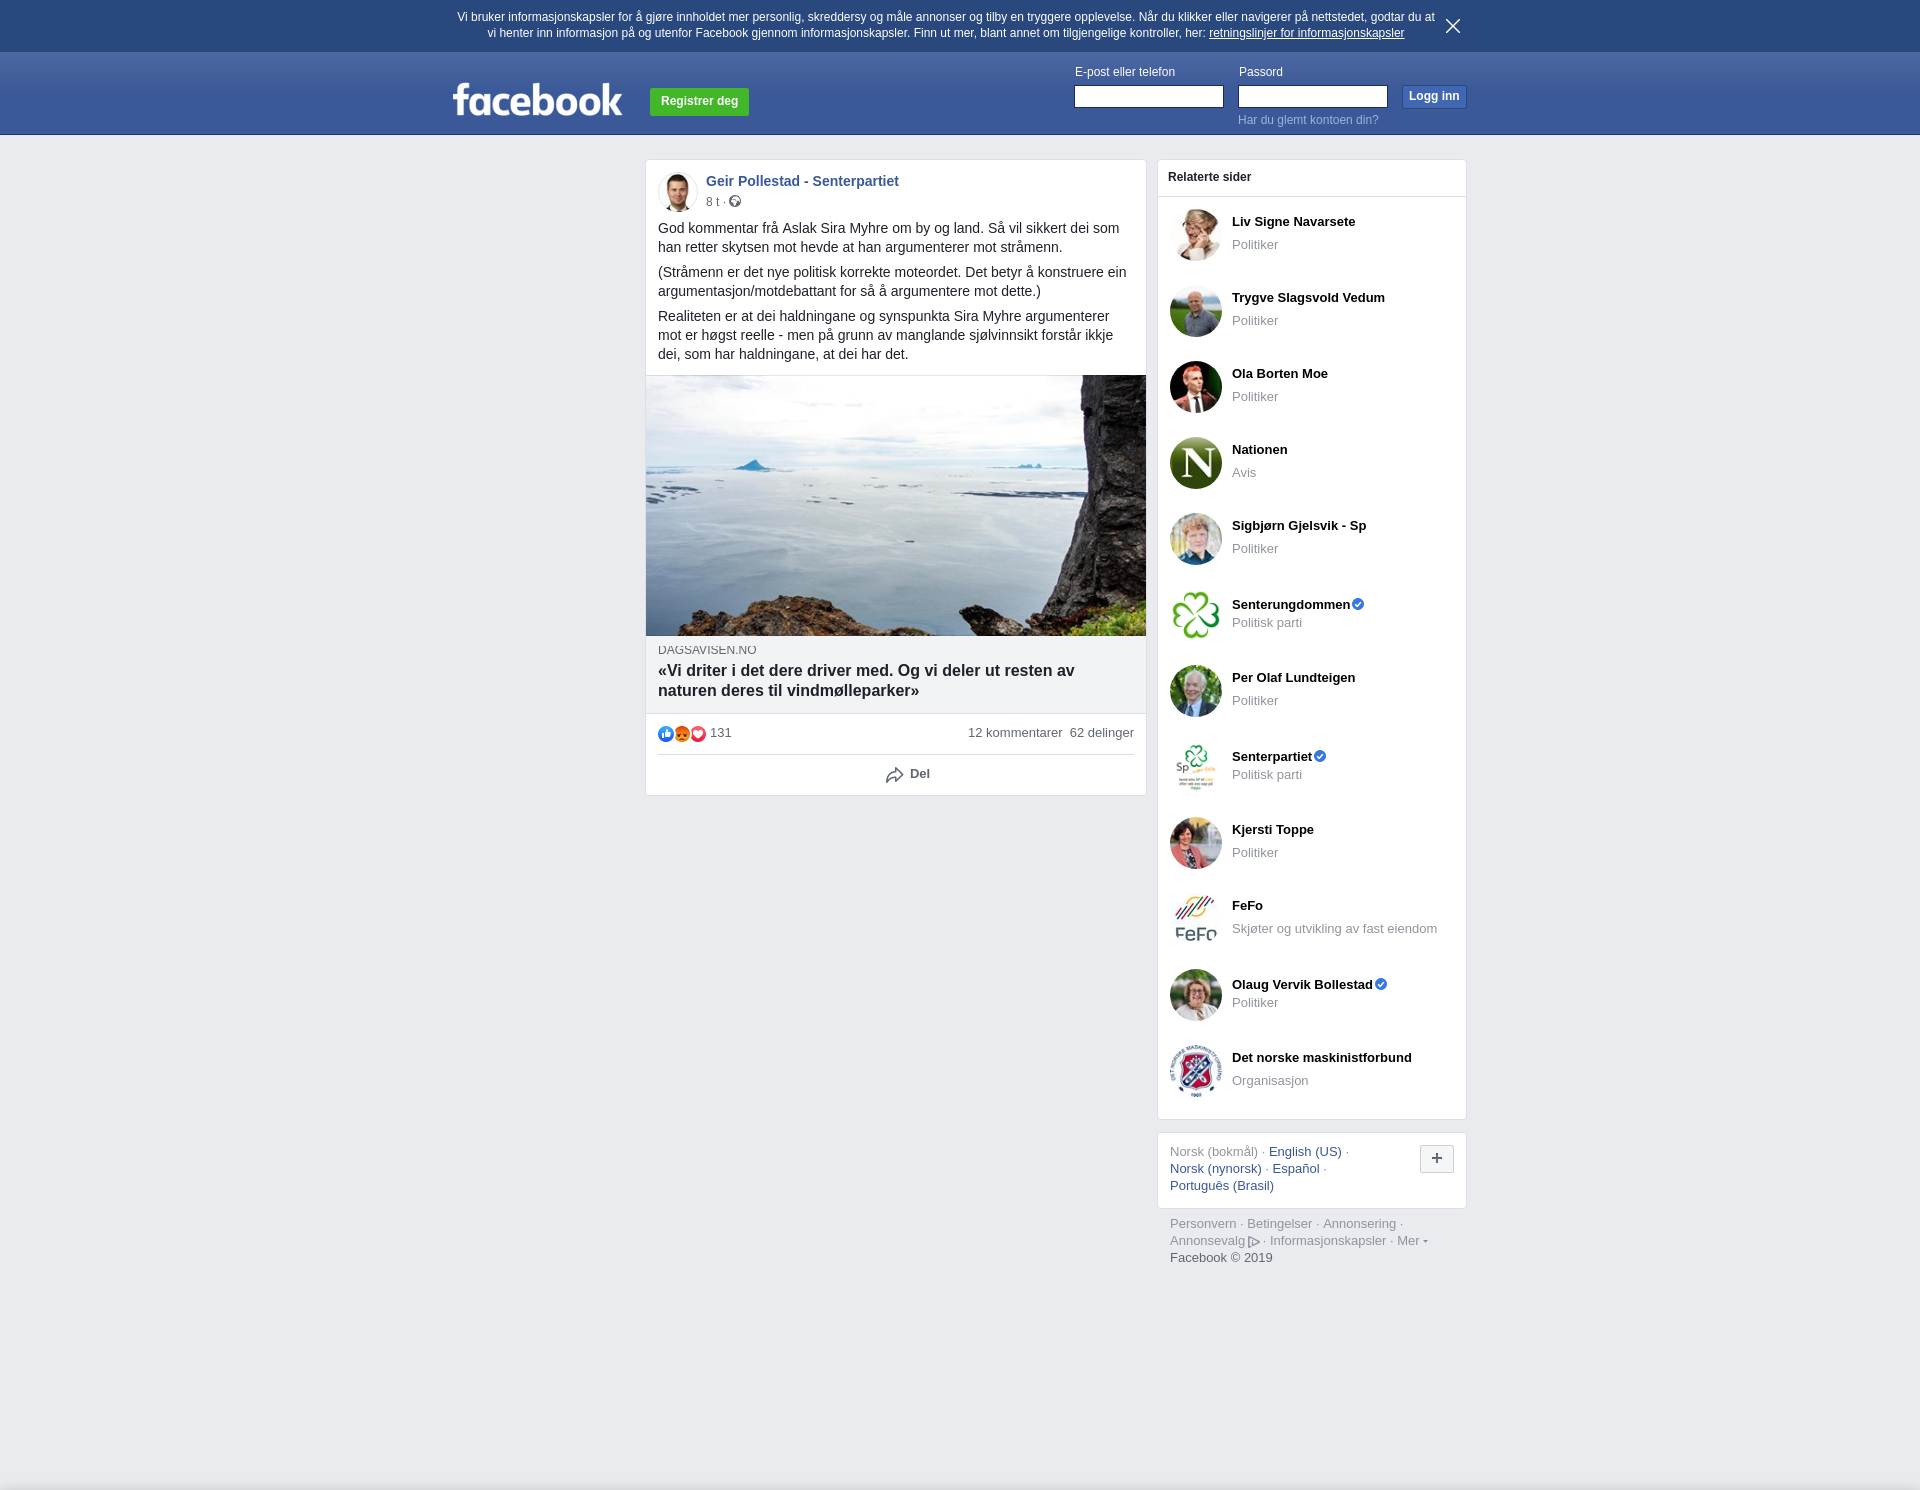Screen dimensions: 1920x1490
Task: Open Nationen page name
Action: (x=1259, y=450)
